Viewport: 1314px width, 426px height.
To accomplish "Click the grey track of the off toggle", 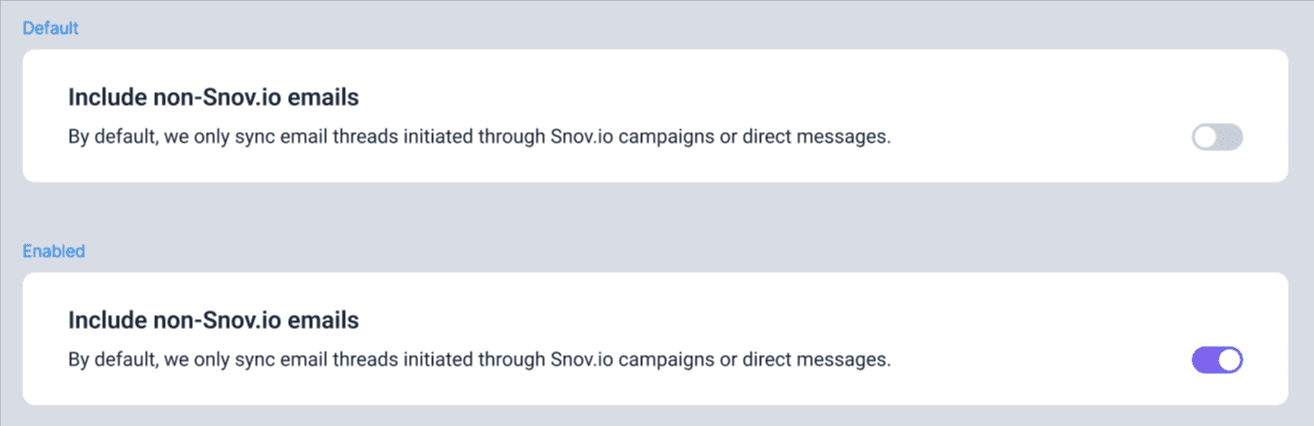I will (x=1230, y=137).
